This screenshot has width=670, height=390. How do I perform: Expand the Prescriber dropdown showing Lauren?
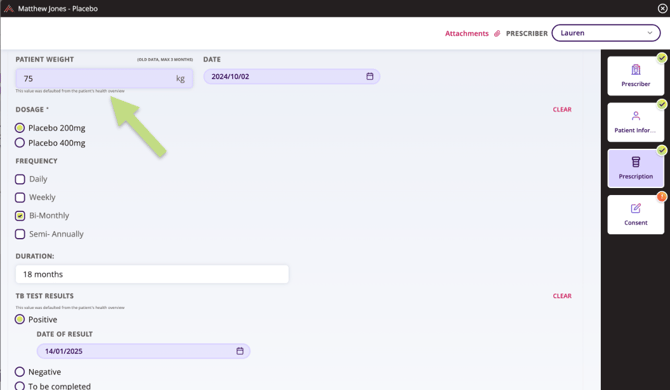[x=606, y=33]
